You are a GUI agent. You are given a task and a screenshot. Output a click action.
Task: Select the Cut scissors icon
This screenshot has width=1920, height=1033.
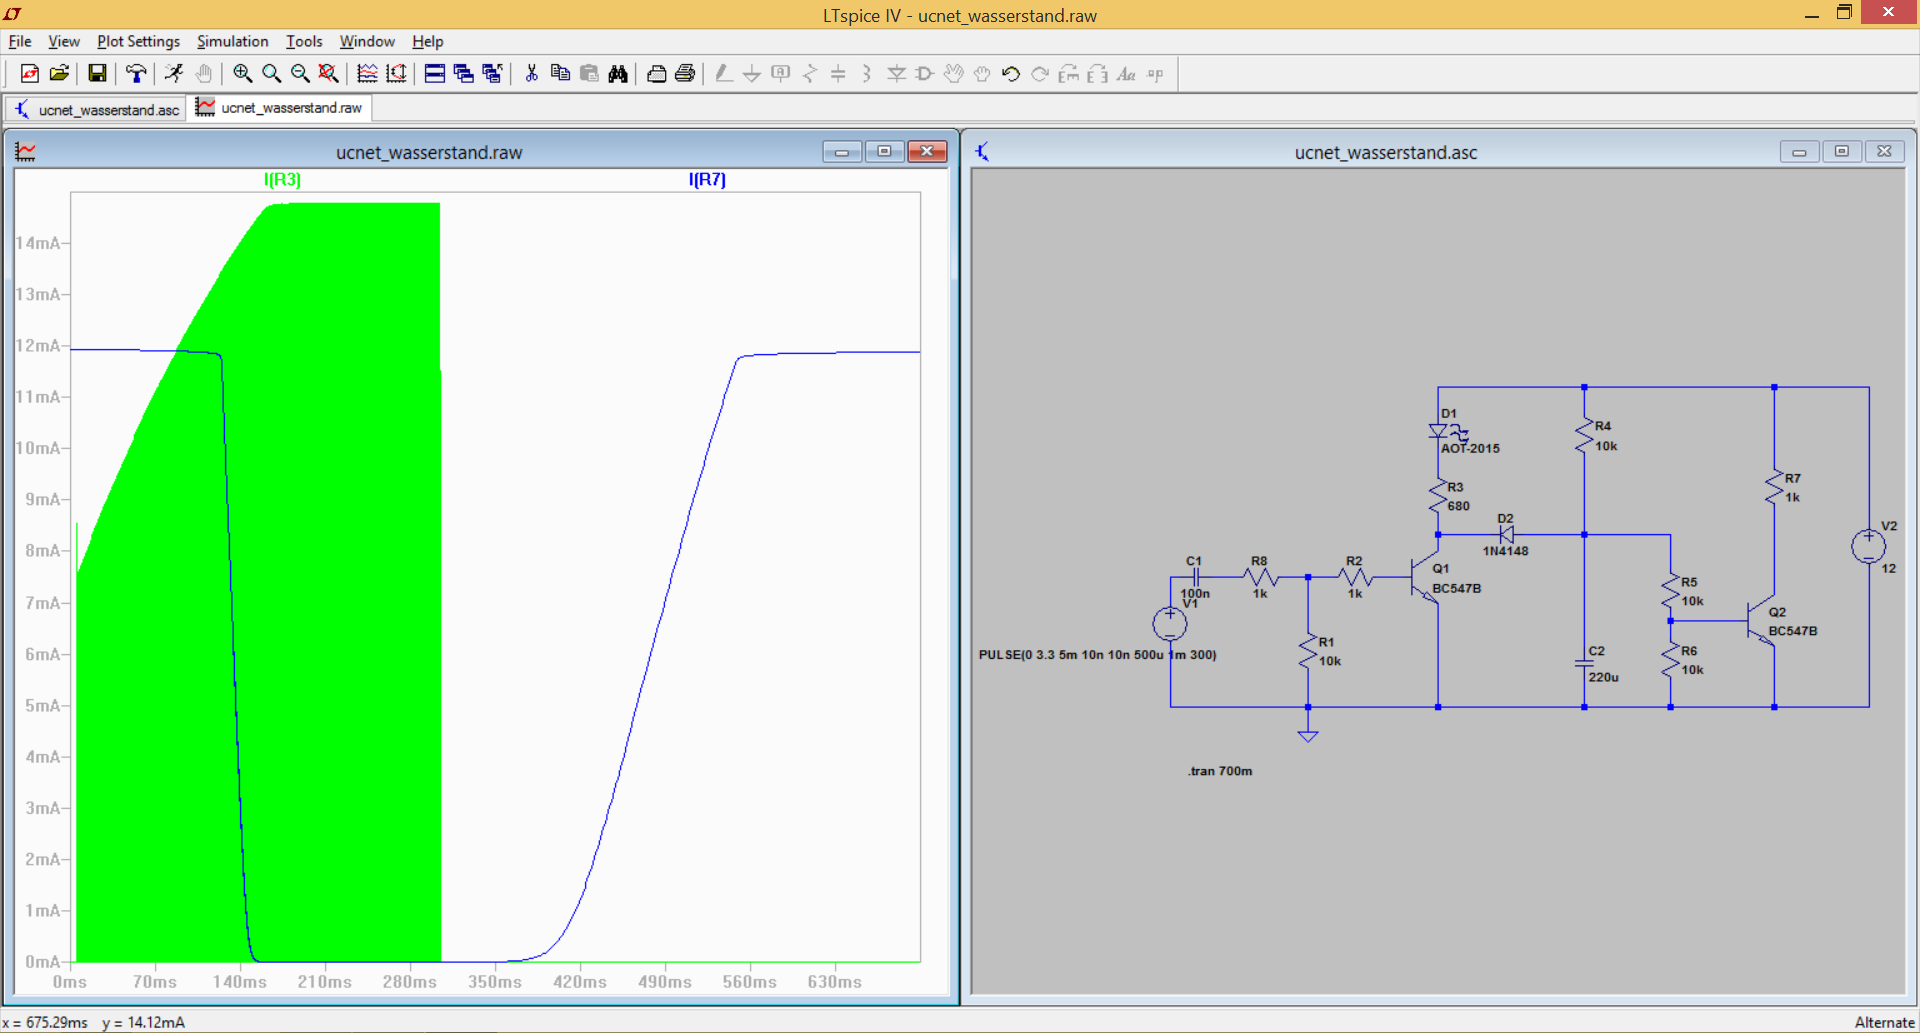[x=531, y=73]
